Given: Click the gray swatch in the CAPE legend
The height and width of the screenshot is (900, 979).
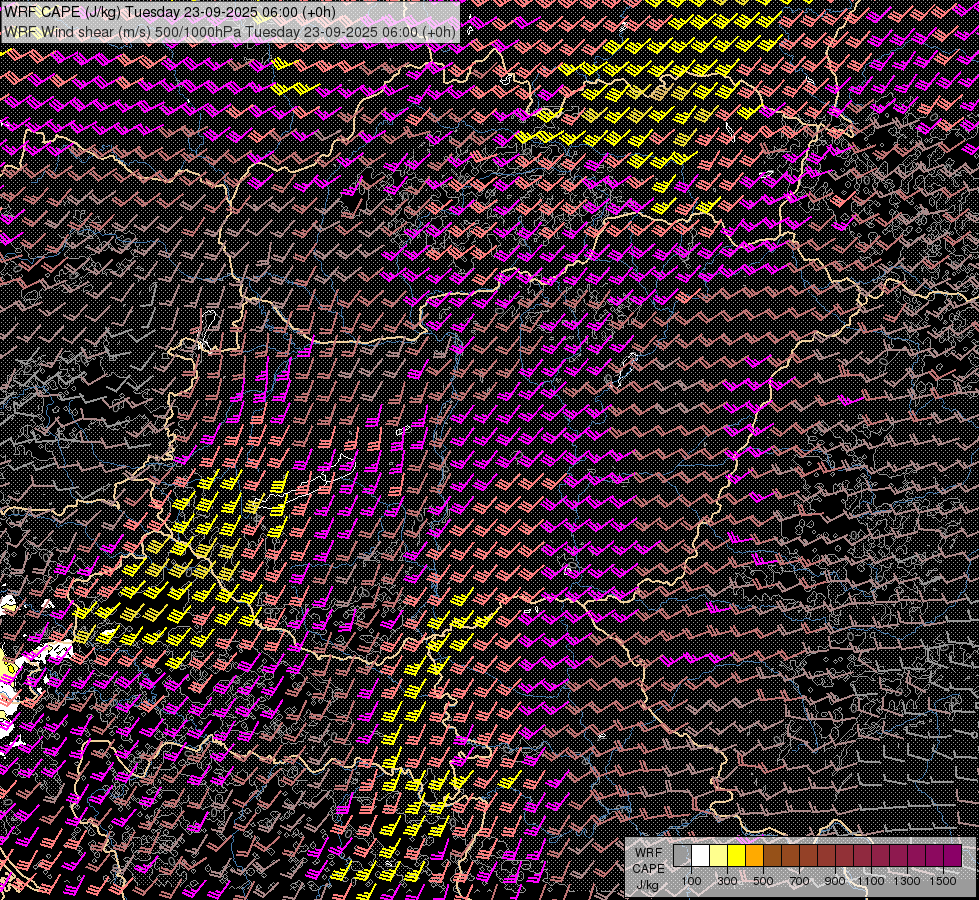Looking at the screenshot, I should click(682, 856).
